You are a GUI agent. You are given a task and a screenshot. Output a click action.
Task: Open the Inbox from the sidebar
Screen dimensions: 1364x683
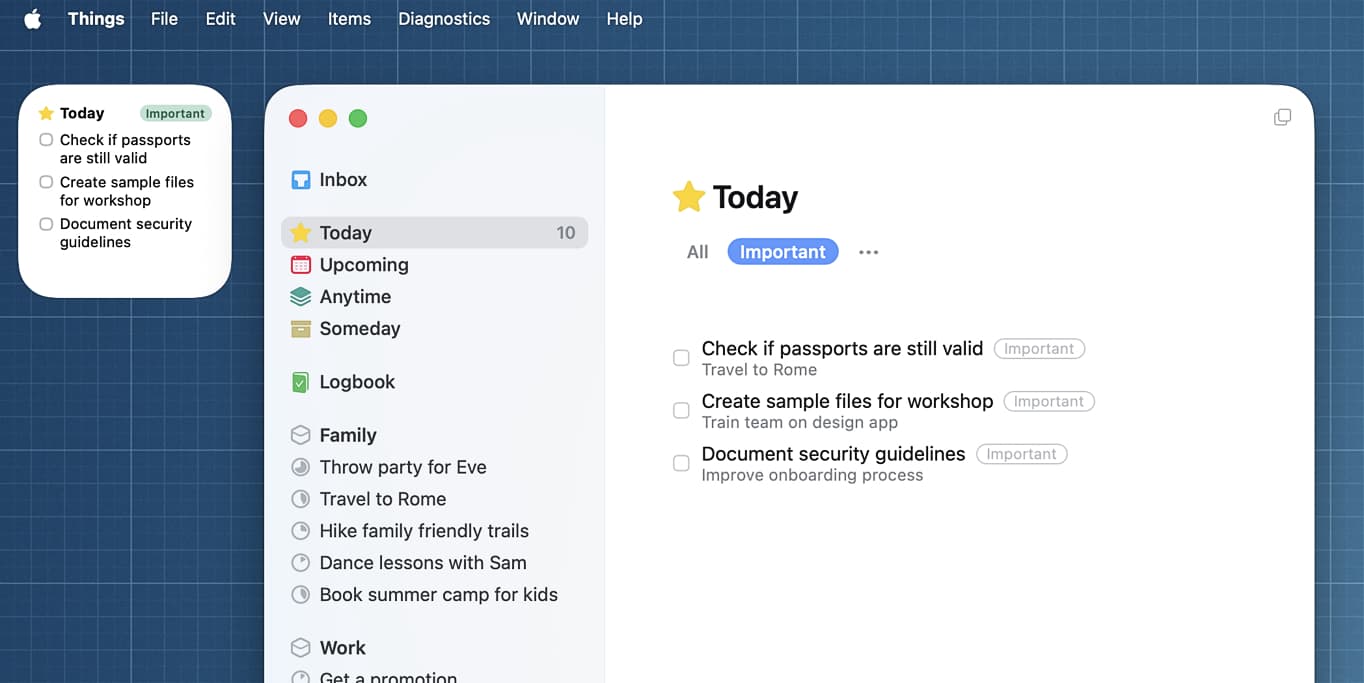click(343, 179)
